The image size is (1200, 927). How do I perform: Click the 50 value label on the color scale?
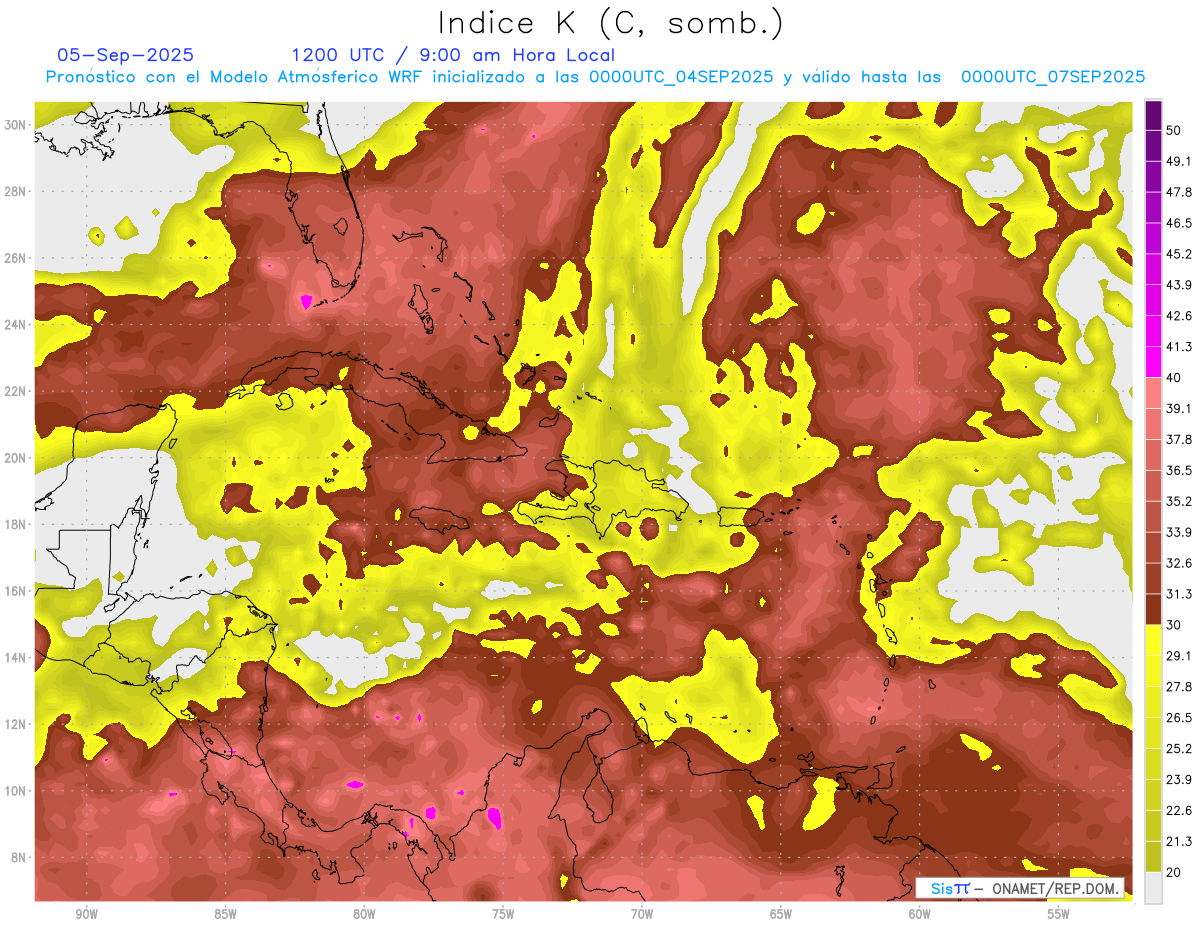[x=1174, y=130]
